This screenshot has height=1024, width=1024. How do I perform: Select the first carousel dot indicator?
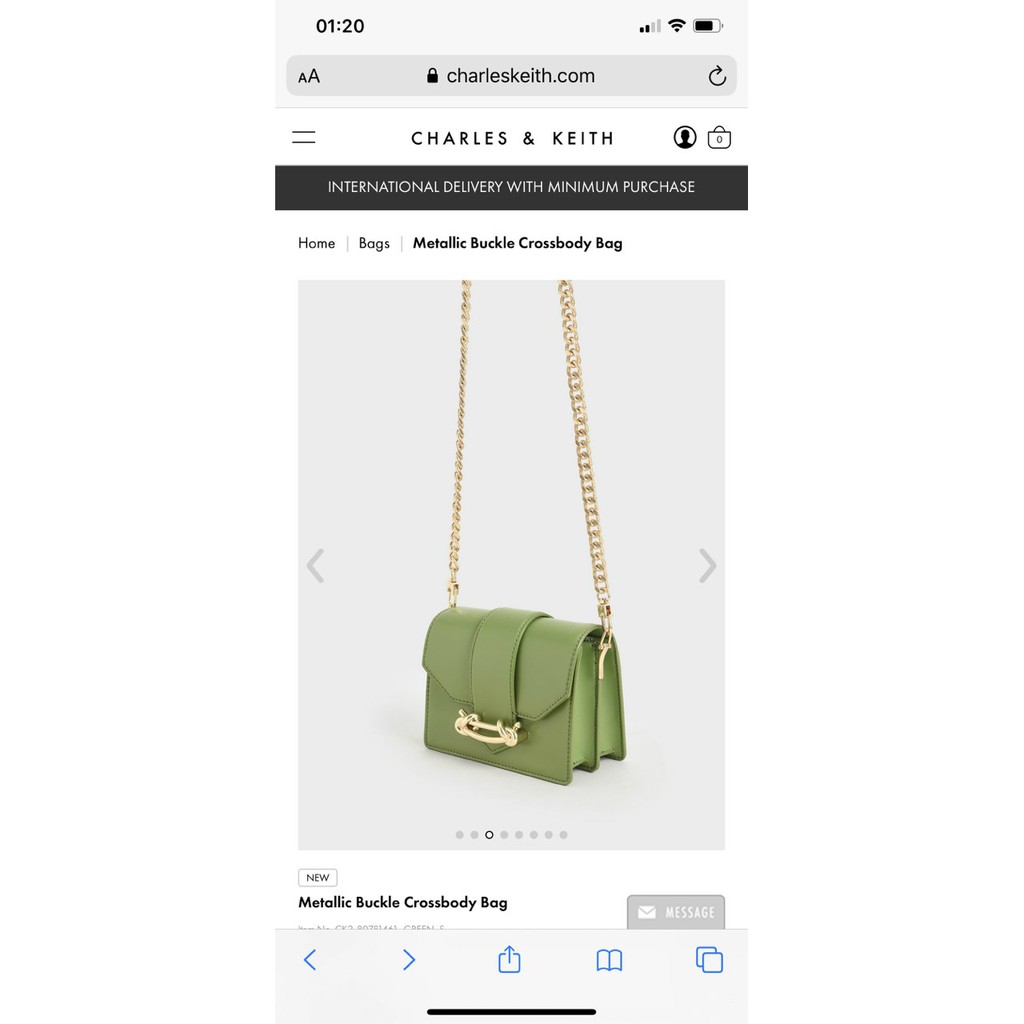coord(460,835)
